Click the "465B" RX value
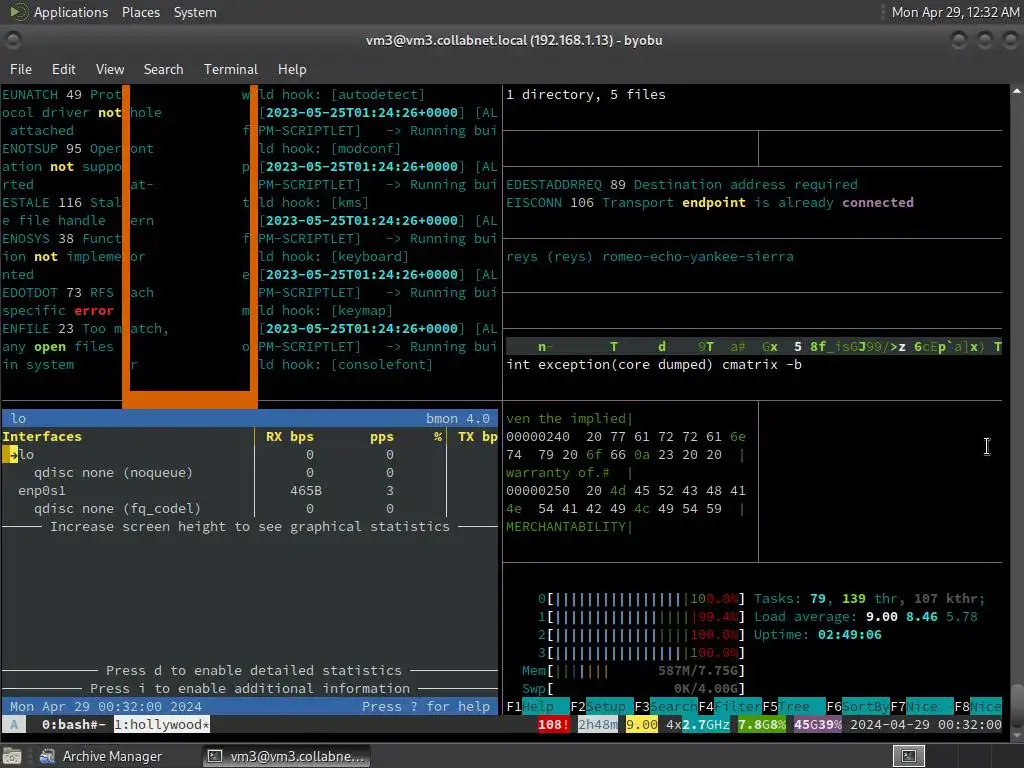The image size is (1024, 768). tap(306, 490)
